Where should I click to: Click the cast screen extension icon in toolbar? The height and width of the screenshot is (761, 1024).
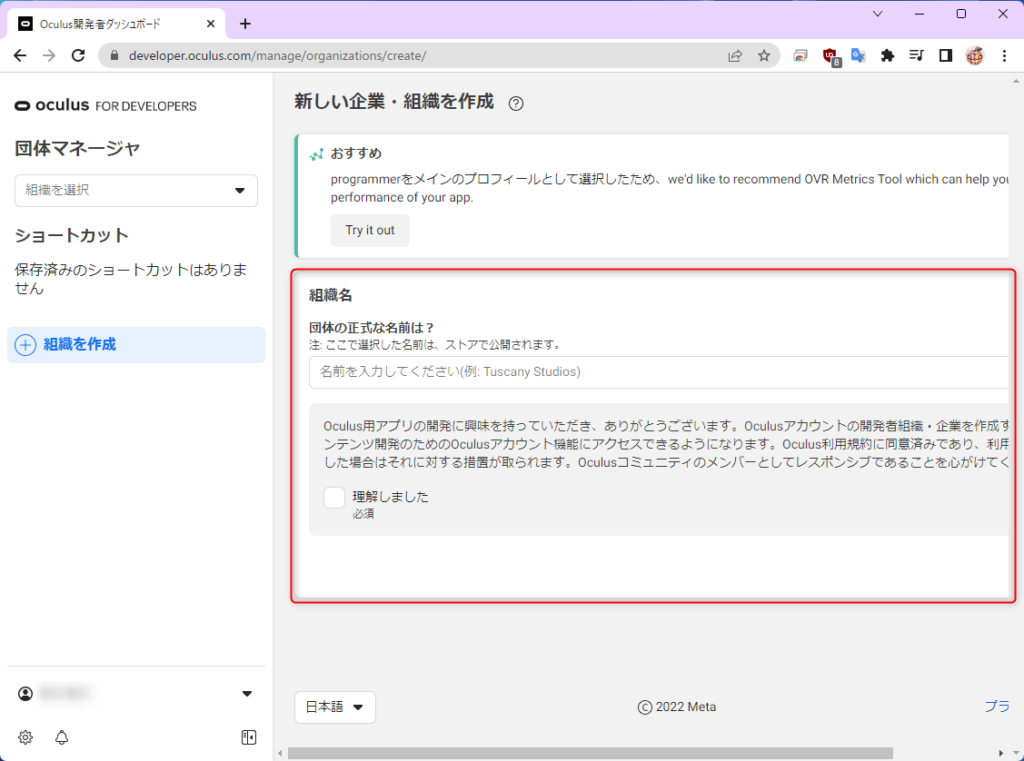tap(801, 56)
